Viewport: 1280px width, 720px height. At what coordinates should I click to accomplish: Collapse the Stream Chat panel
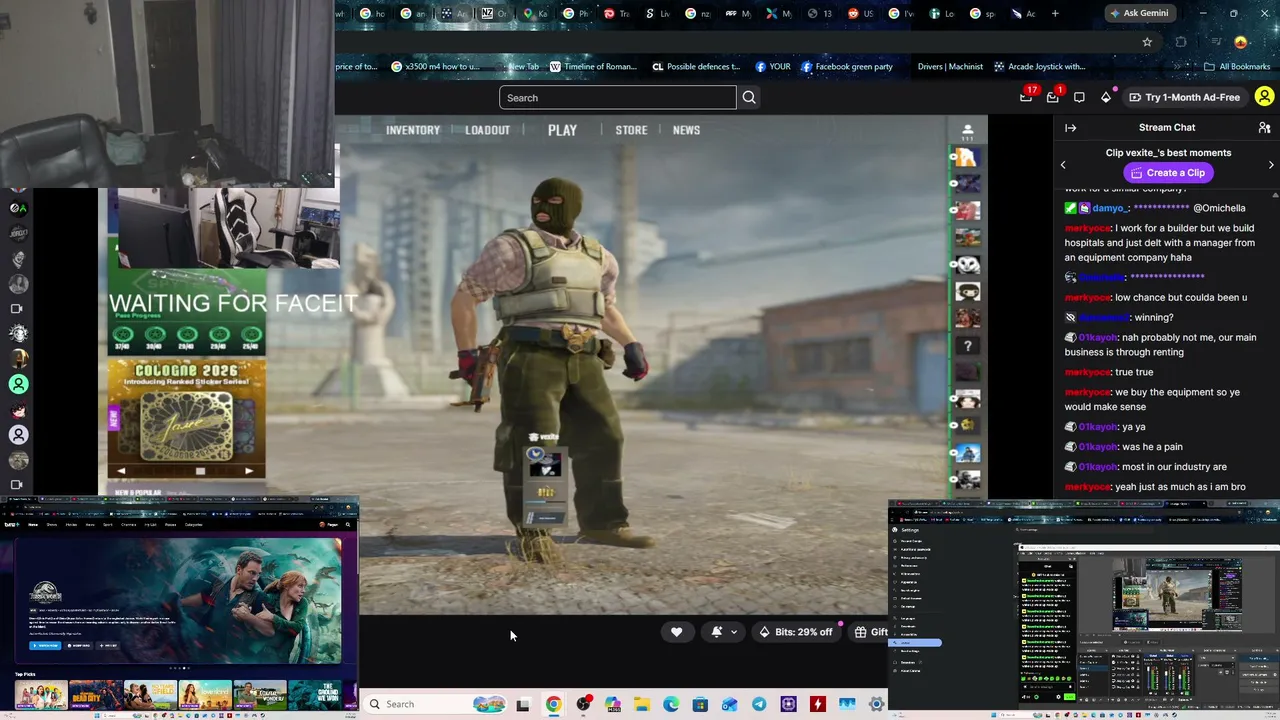1070,128
